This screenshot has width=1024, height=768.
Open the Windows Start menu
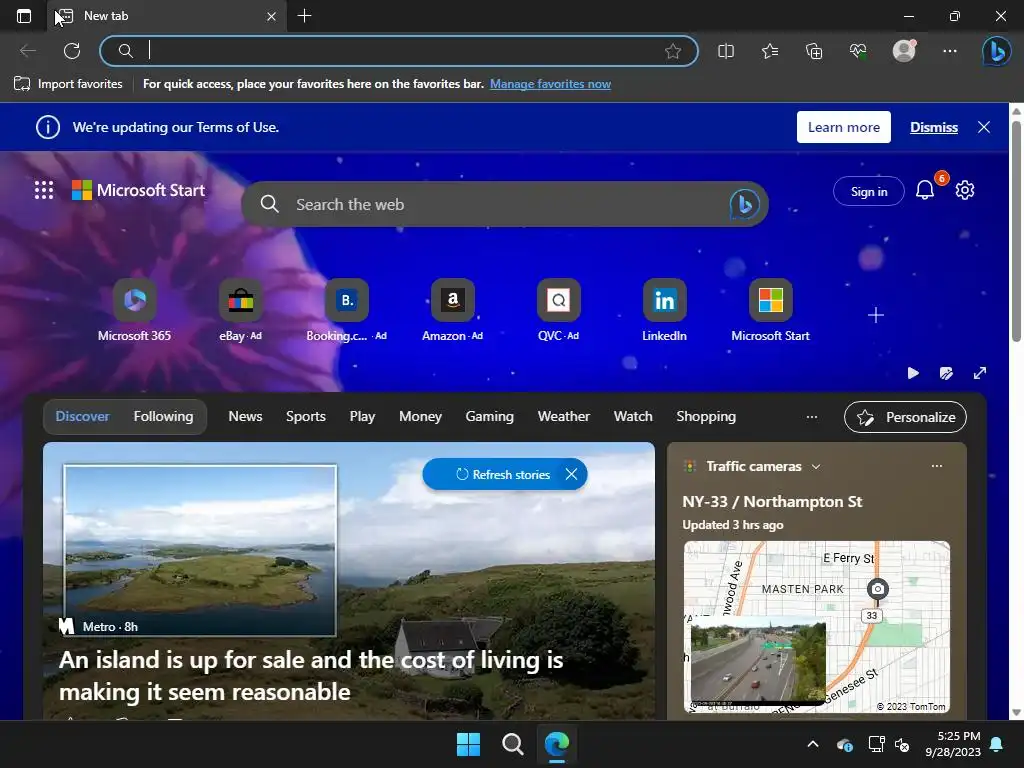pos(468,744)
